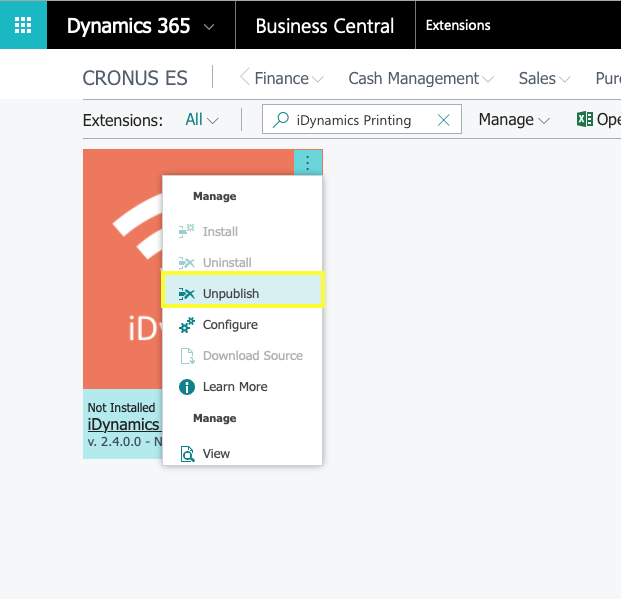Click the Learn More info icon
The width and height of the screenshot is (621, 599).
pyautogui.click(x=187, y=387)
